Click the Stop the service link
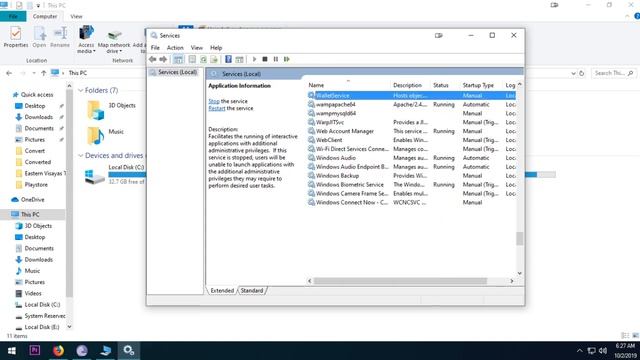Screen dimensions: 640x360 point(214,101)
